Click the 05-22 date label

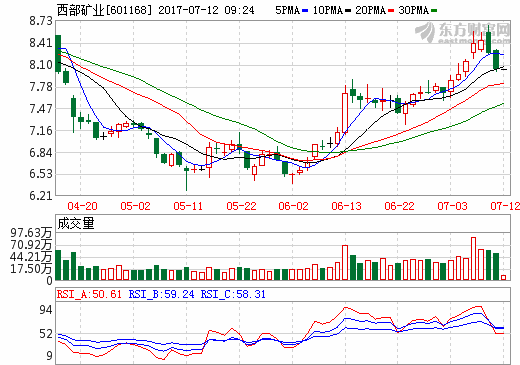pos(241,206)
